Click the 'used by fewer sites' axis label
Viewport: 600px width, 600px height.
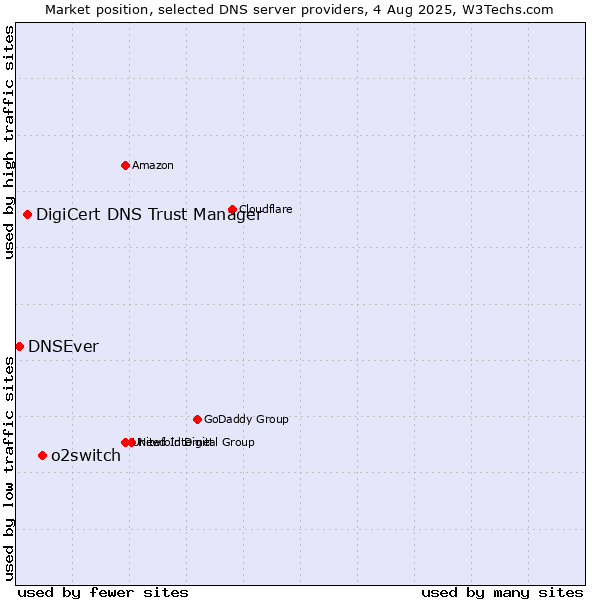point(103,593)
